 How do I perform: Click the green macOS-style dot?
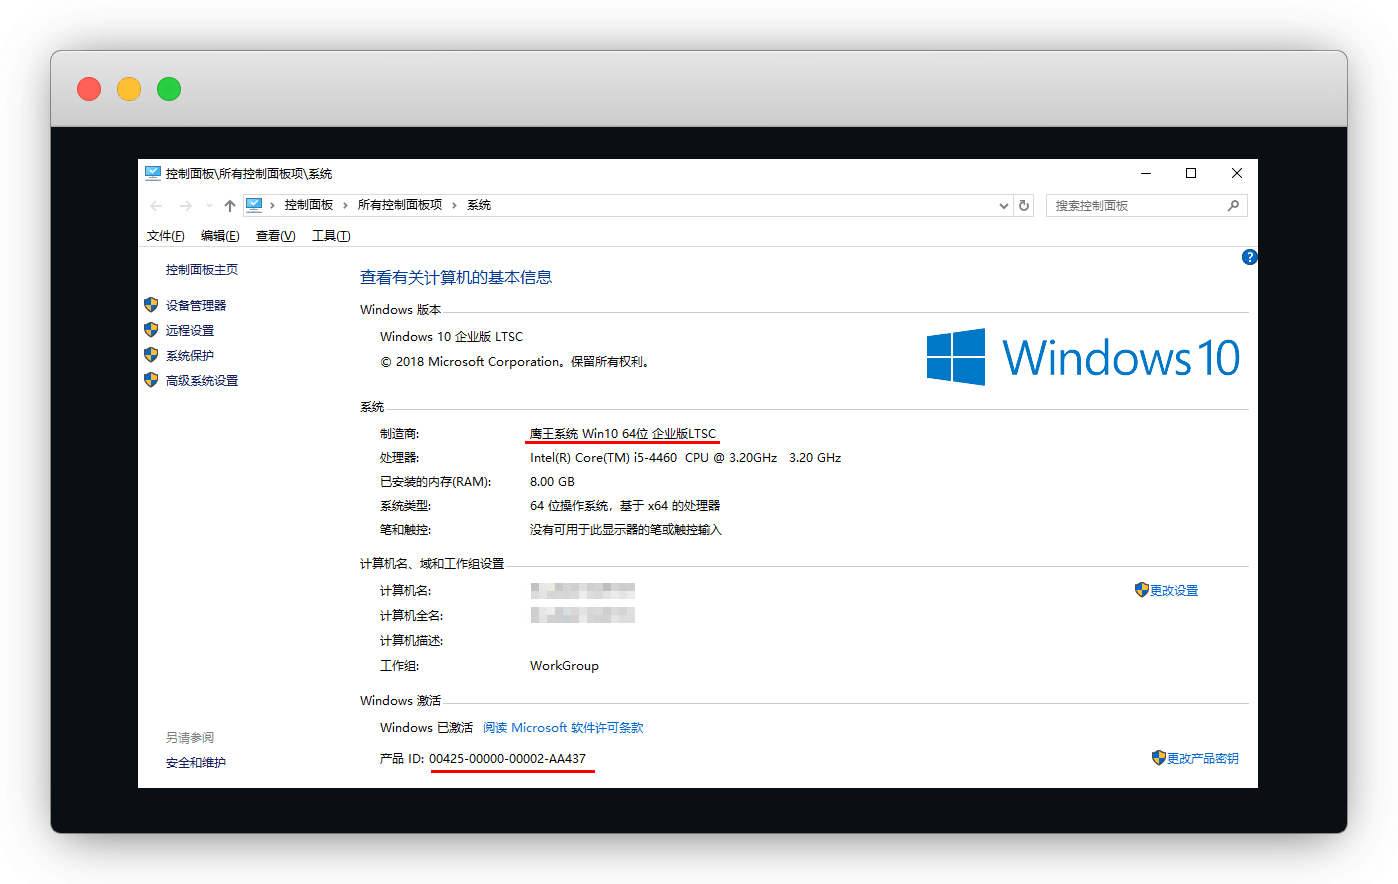coord(169,89)
